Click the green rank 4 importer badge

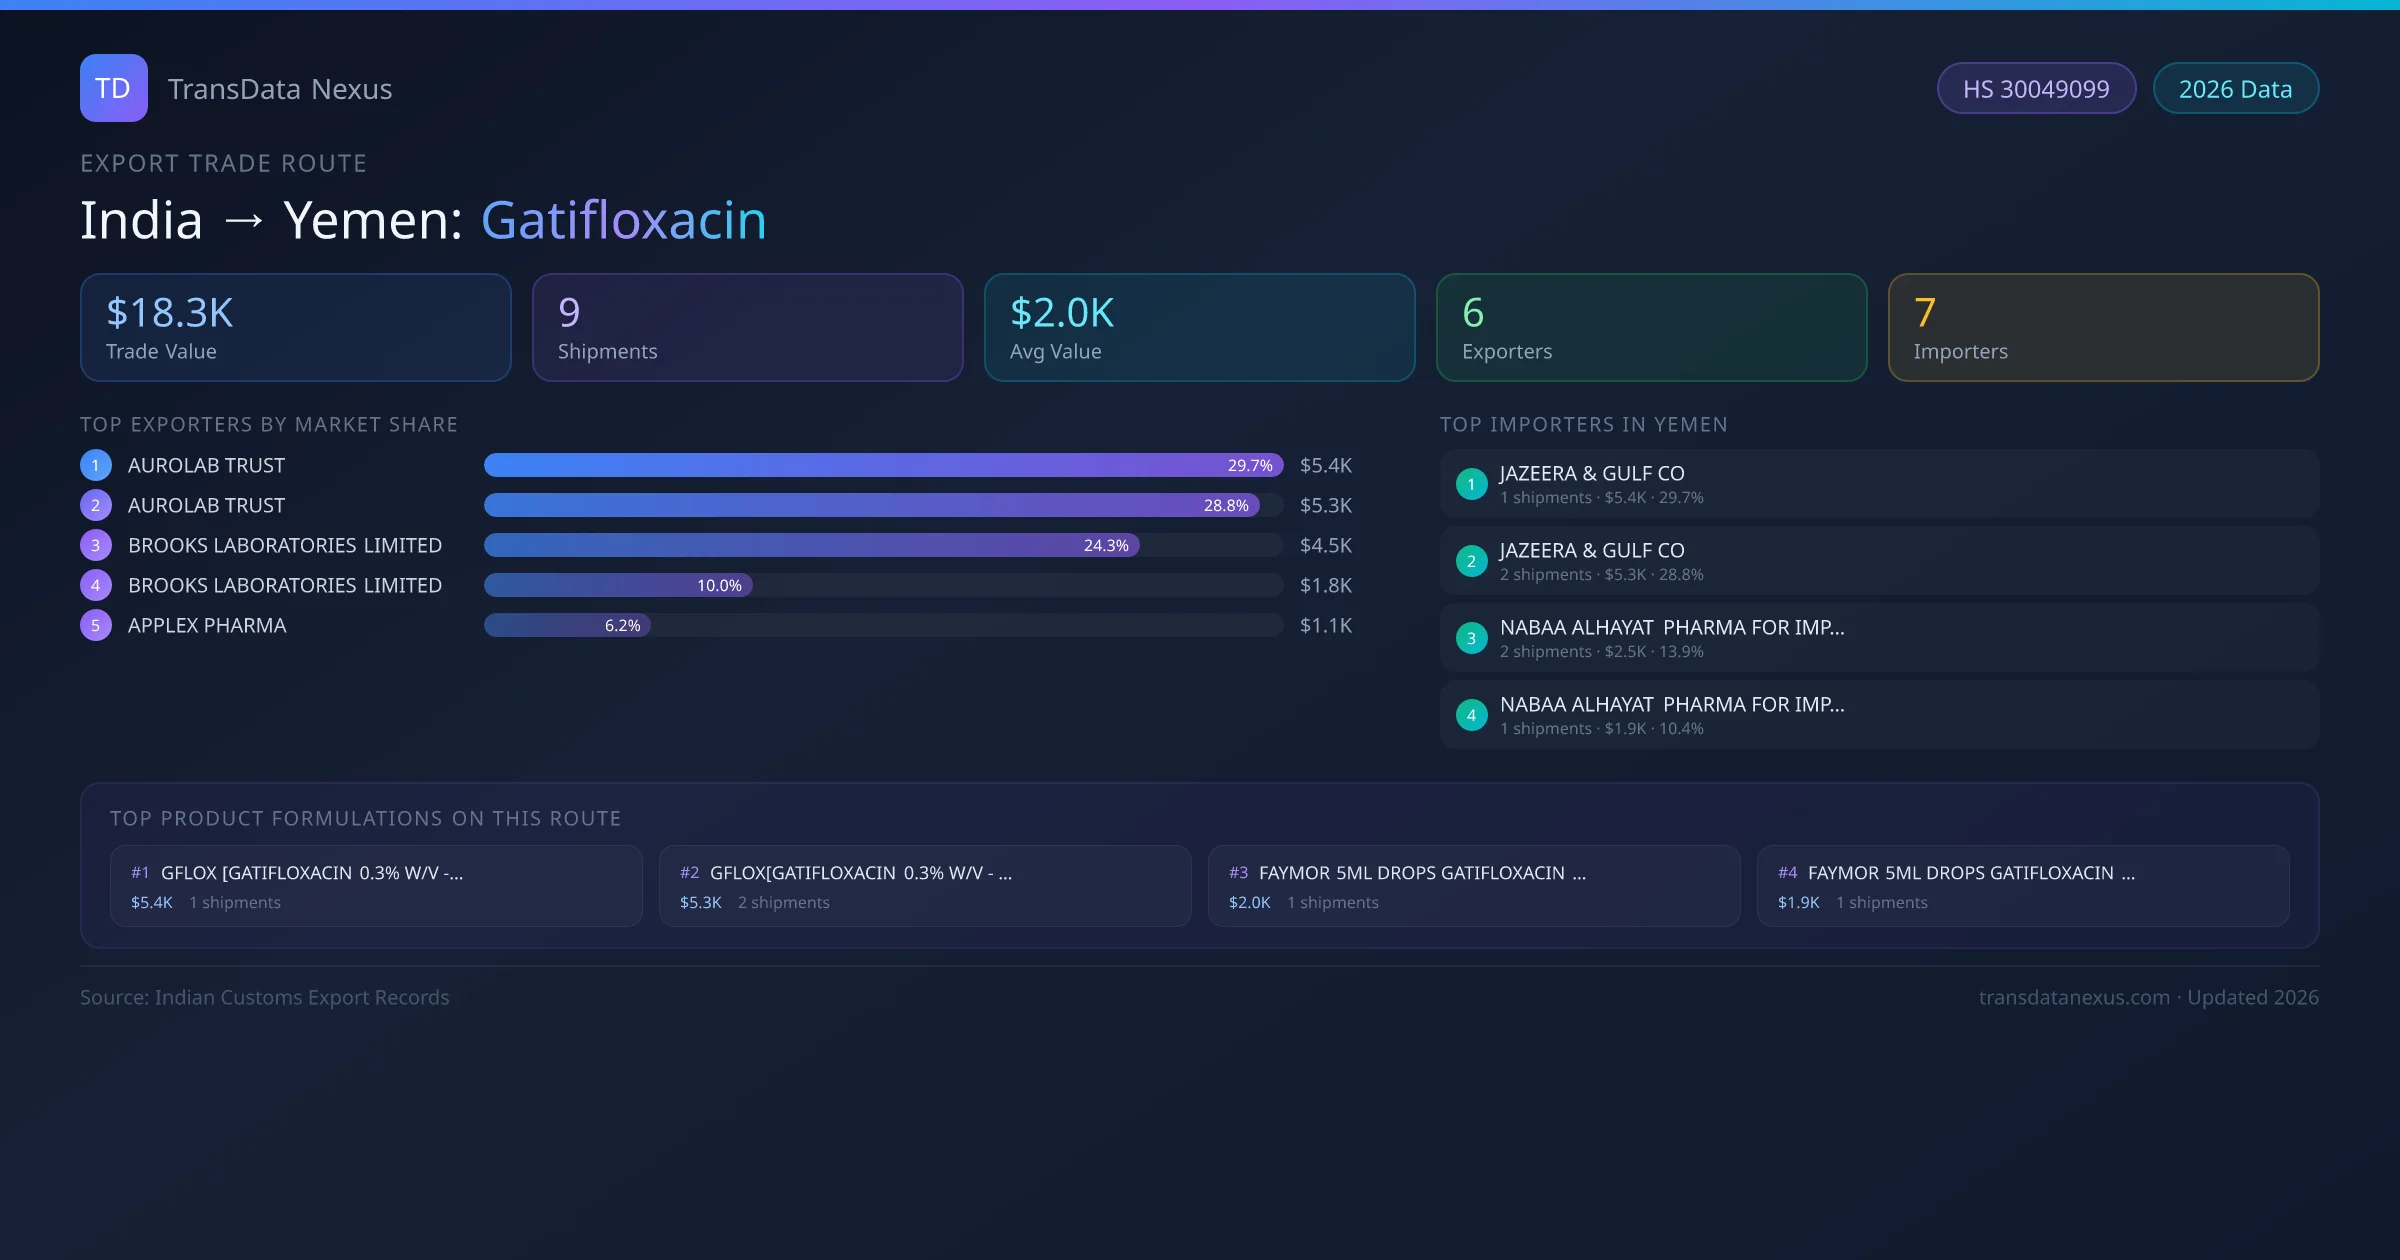(1471, 715)
